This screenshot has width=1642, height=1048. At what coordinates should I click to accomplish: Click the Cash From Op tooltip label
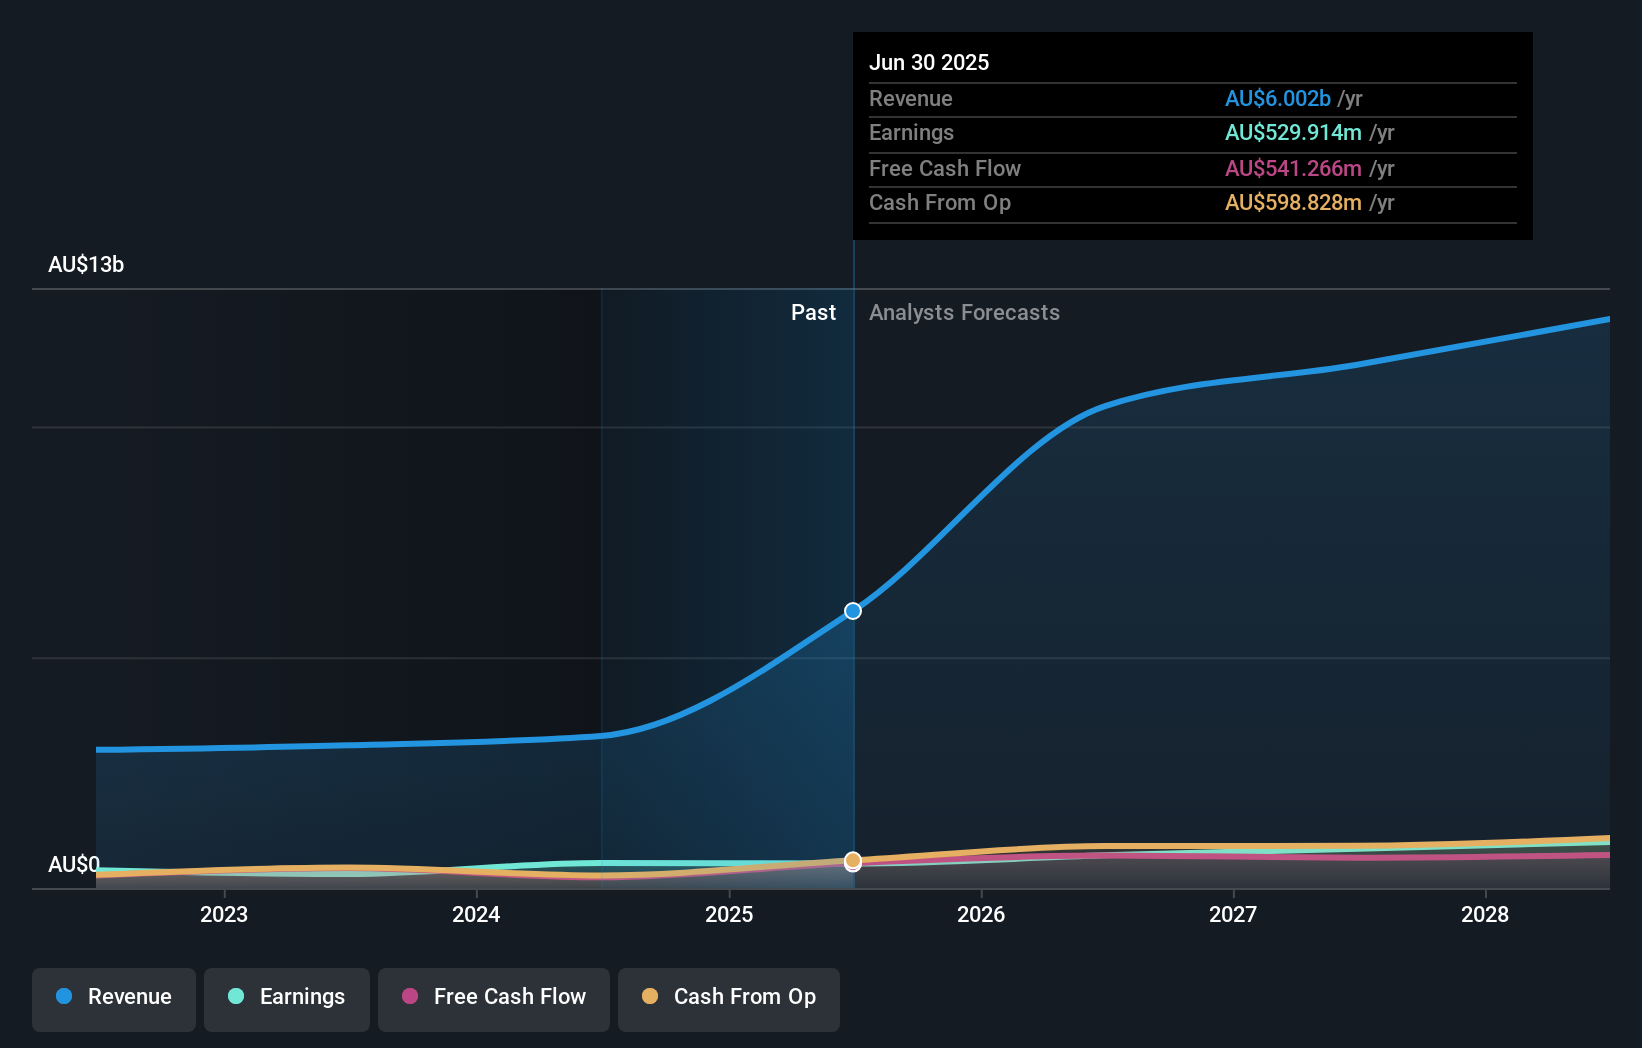coord(940,203)
